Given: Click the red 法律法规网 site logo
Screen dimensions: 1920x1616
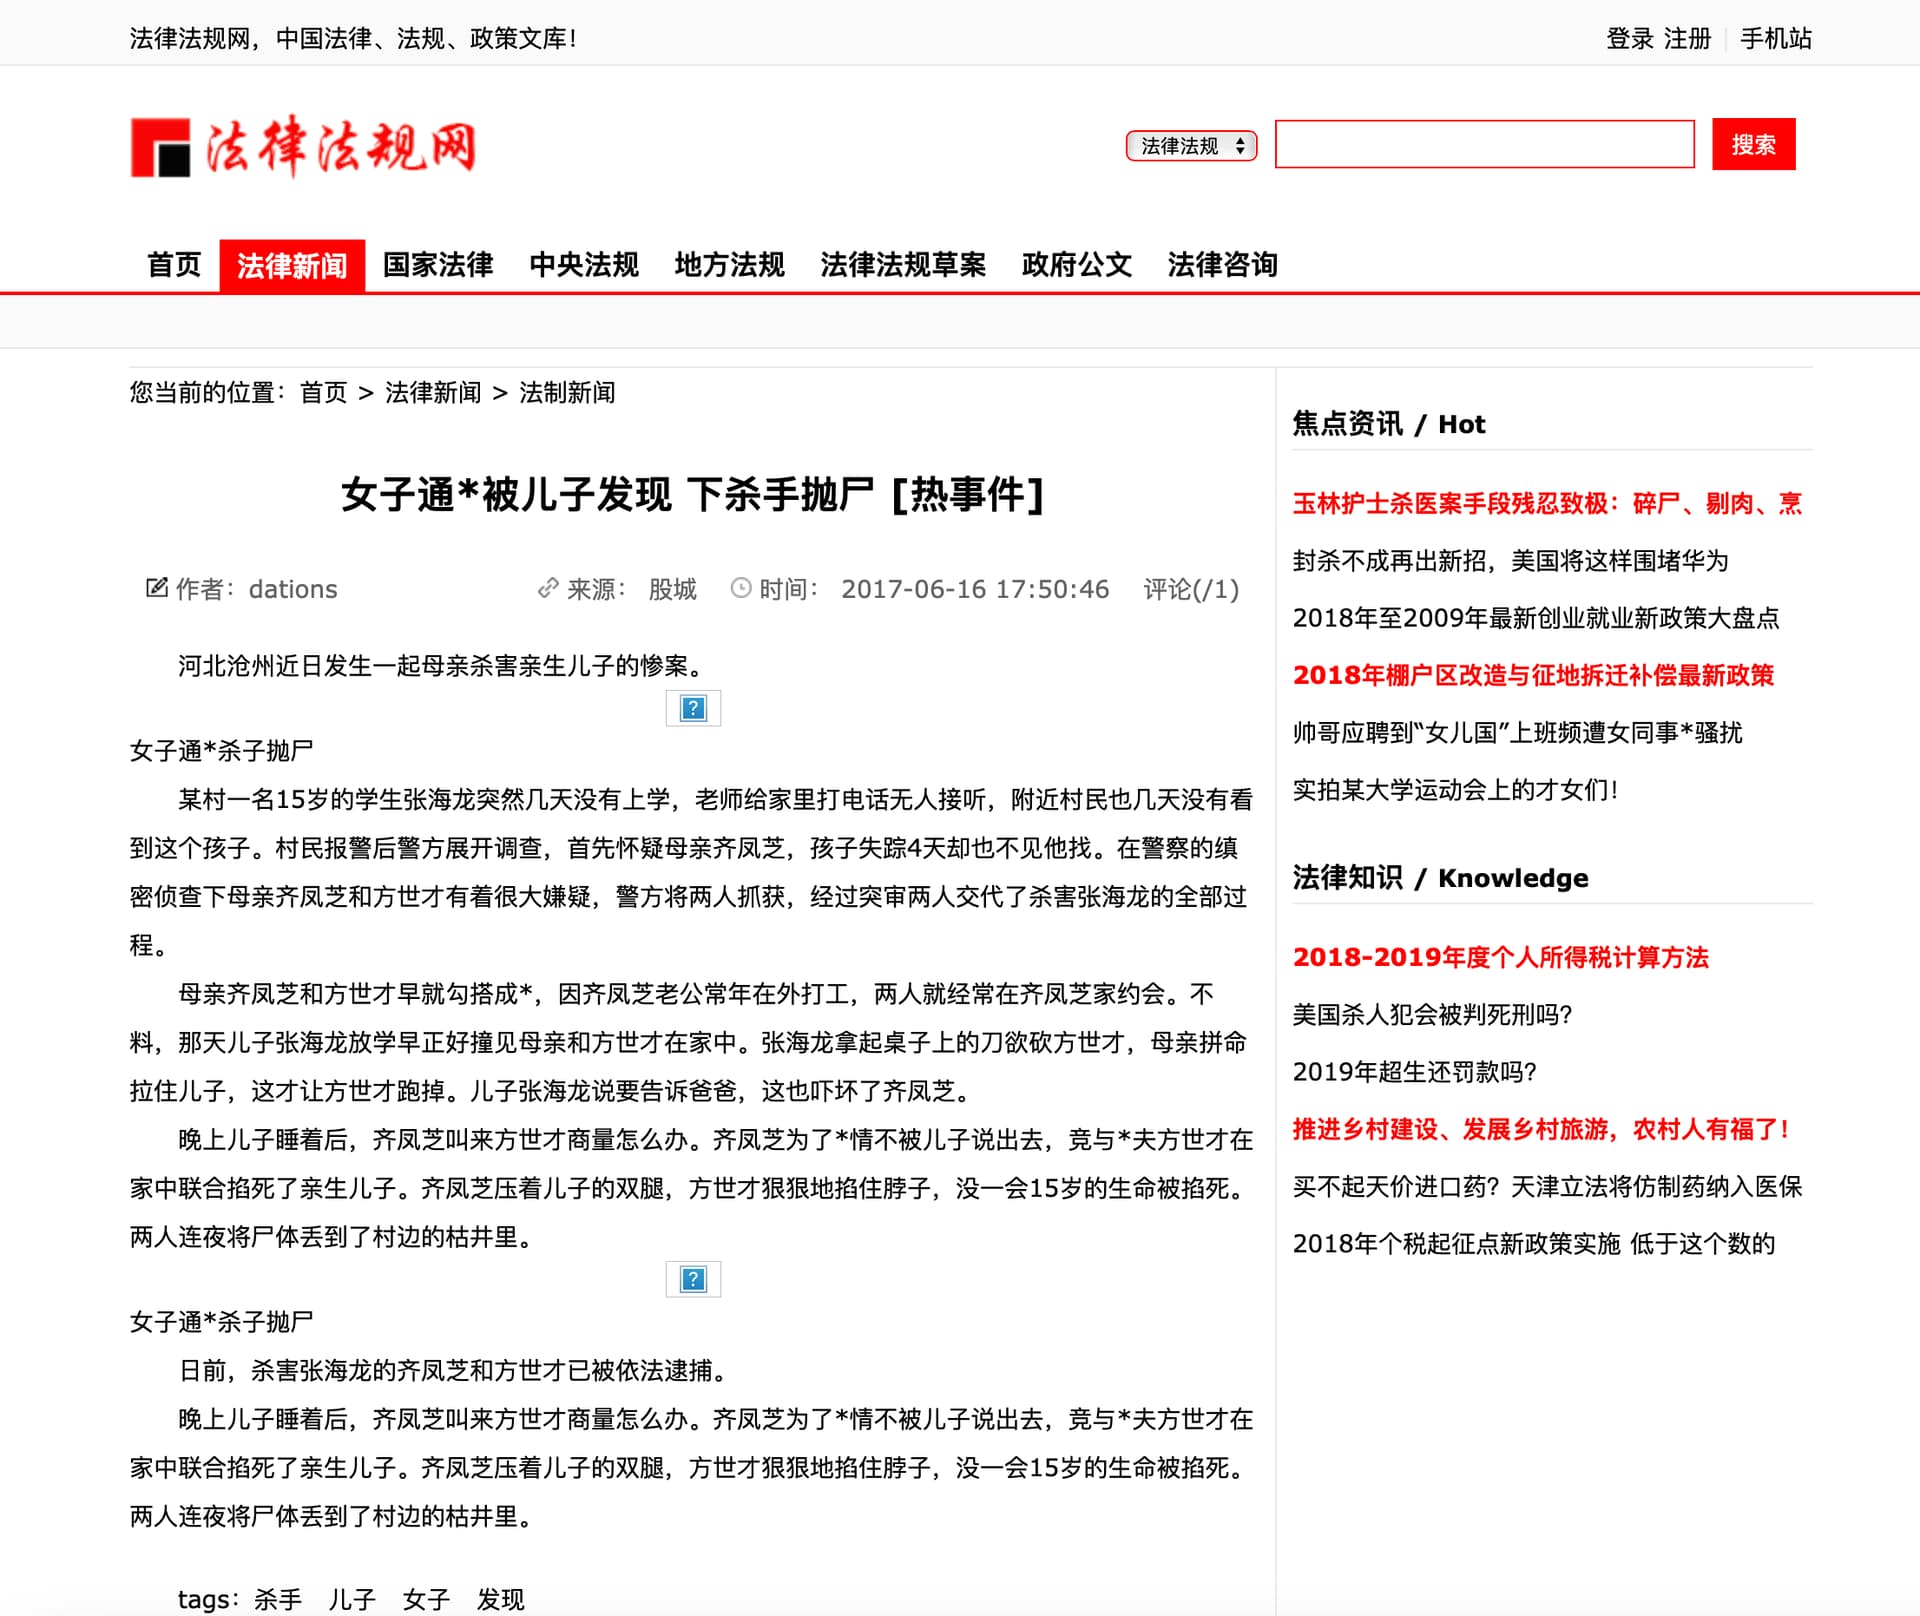Looking at the screenshot, I should [303, 147].
